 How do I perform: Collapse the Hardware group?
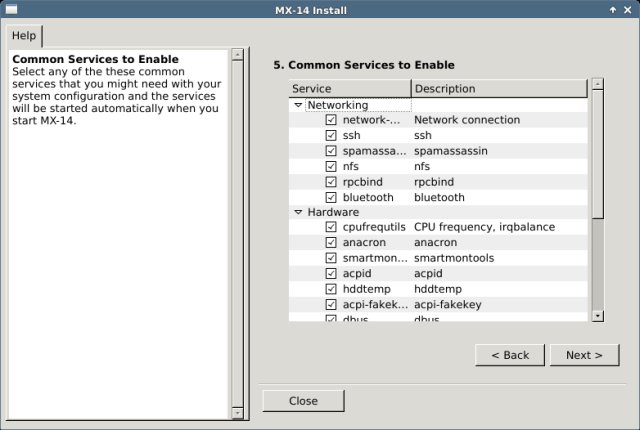tap(298, 212)
